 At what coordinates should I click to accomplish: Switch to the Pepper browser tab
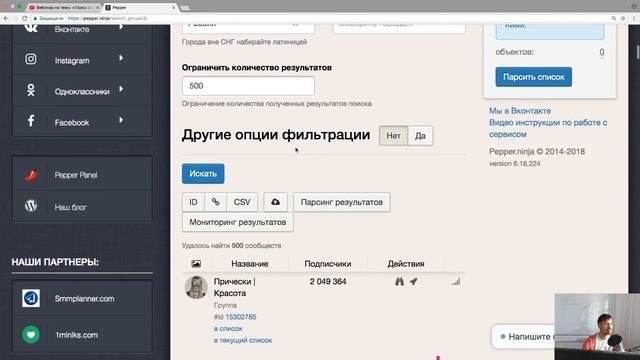[140, 8]
